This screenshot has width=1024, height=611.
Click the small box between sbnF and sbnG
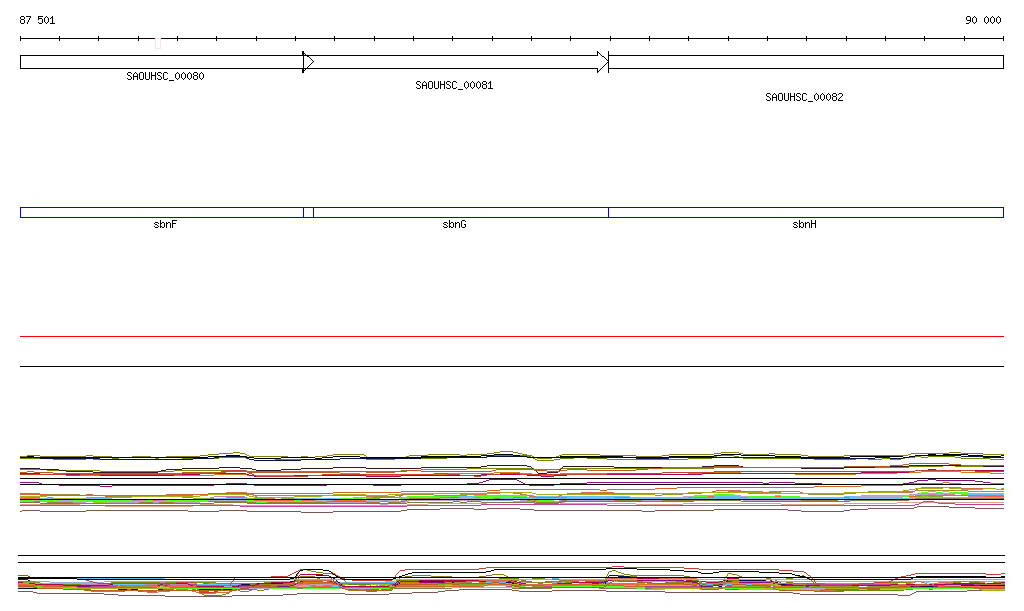coord(308,212)
